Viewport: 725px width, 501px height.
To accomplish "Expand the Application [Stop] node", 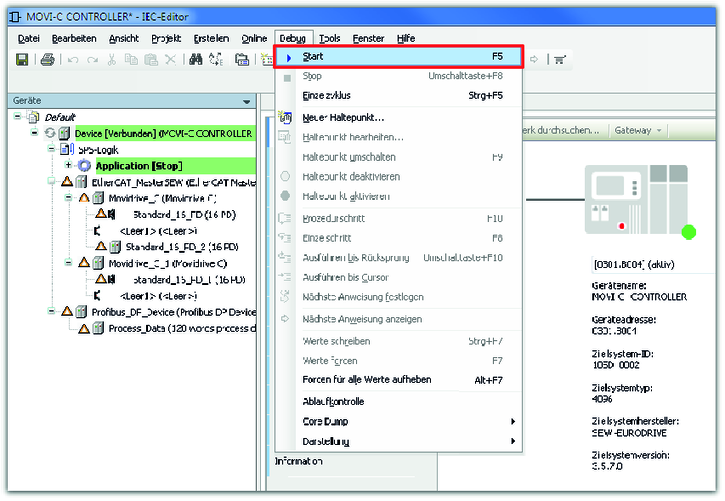I will pos(68,165).
